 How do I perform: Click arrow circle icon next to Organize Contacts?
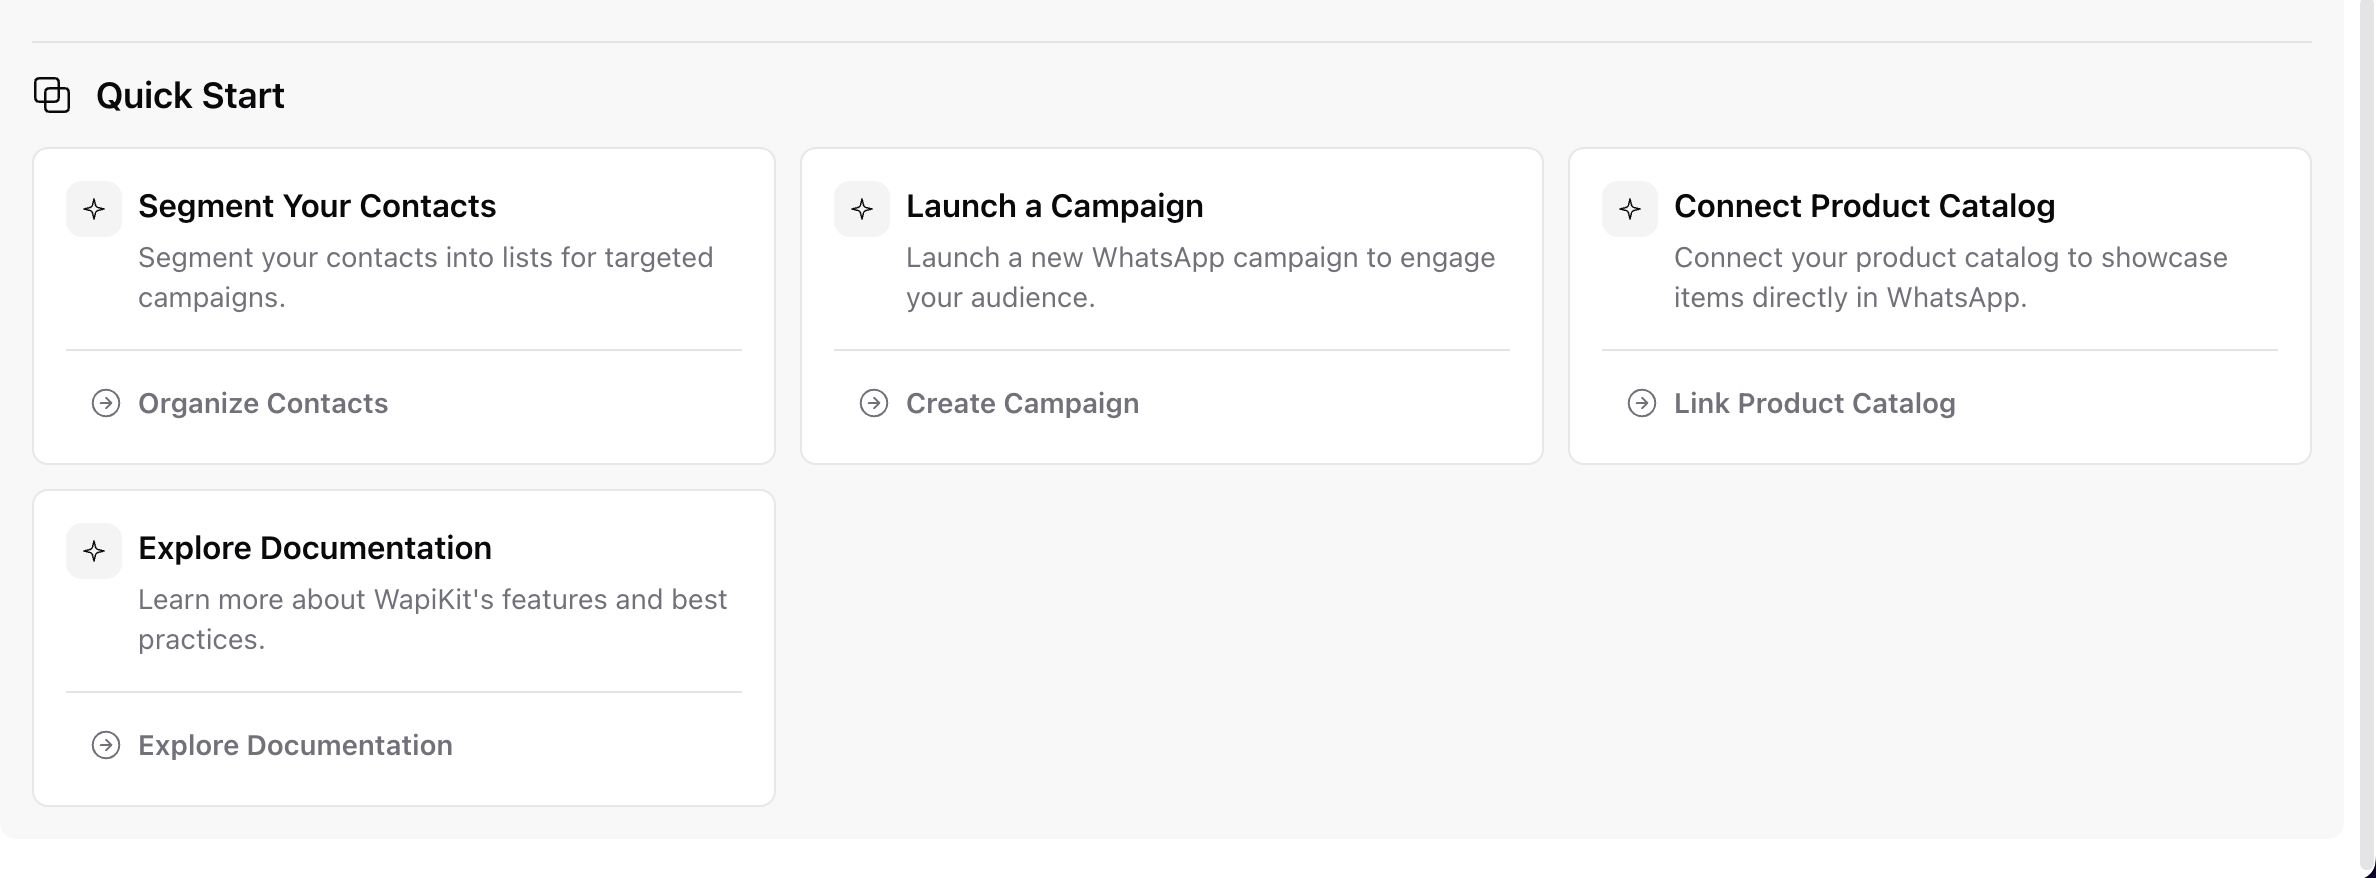click(x=106, y=403)
